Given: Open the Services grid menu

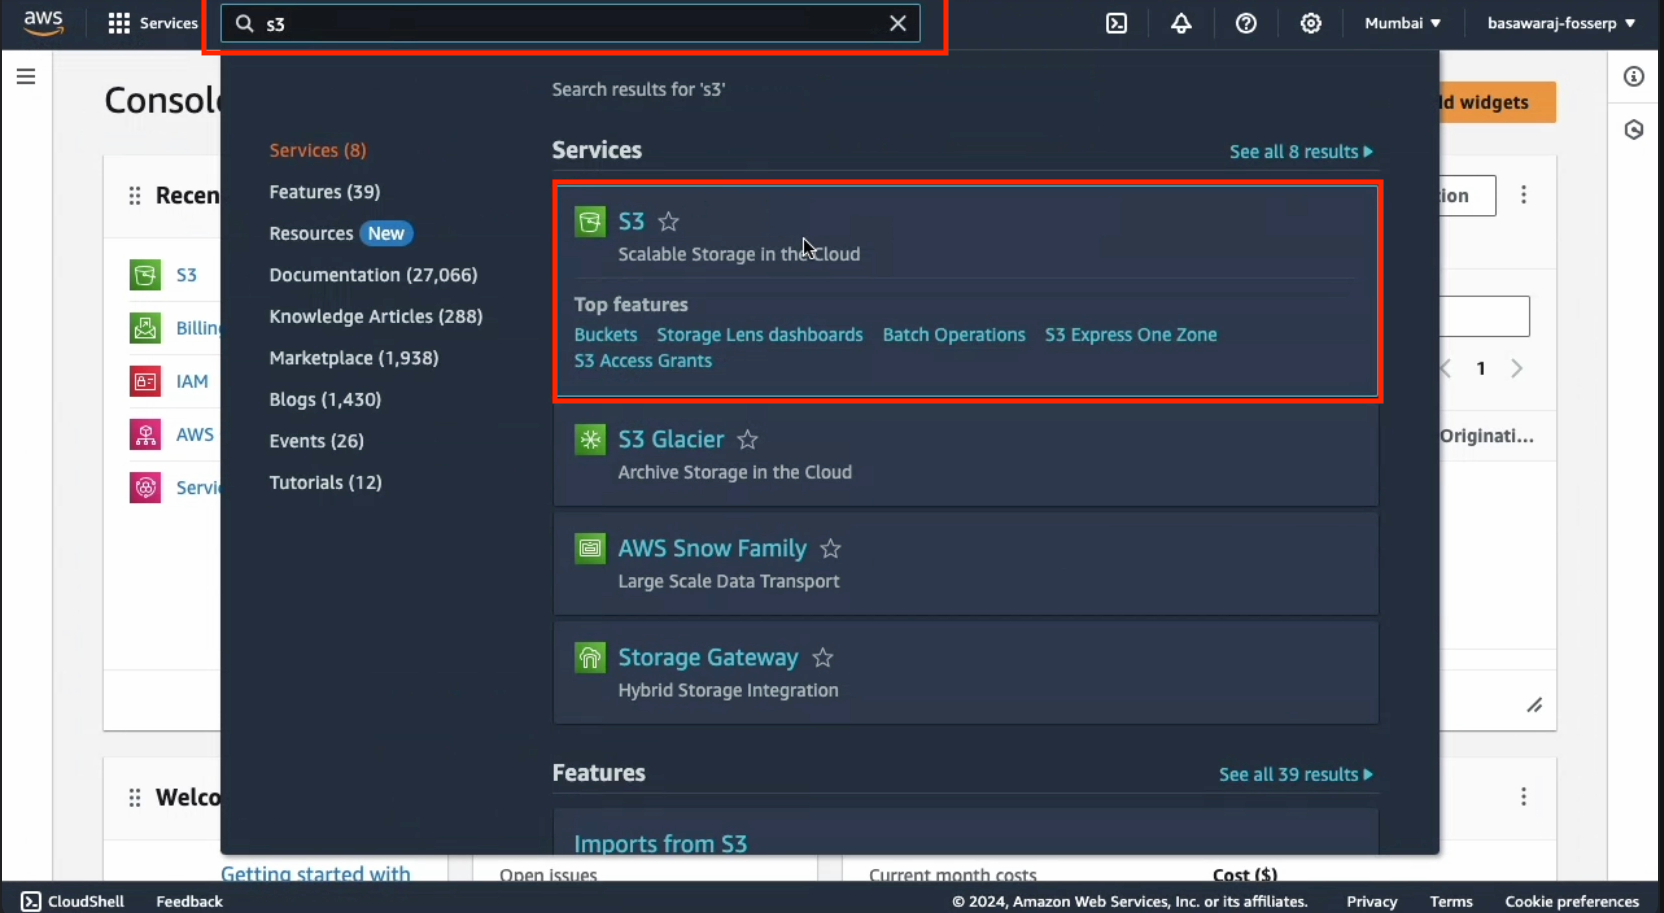Looking at the screenshot, I should [x=152, y=23].
